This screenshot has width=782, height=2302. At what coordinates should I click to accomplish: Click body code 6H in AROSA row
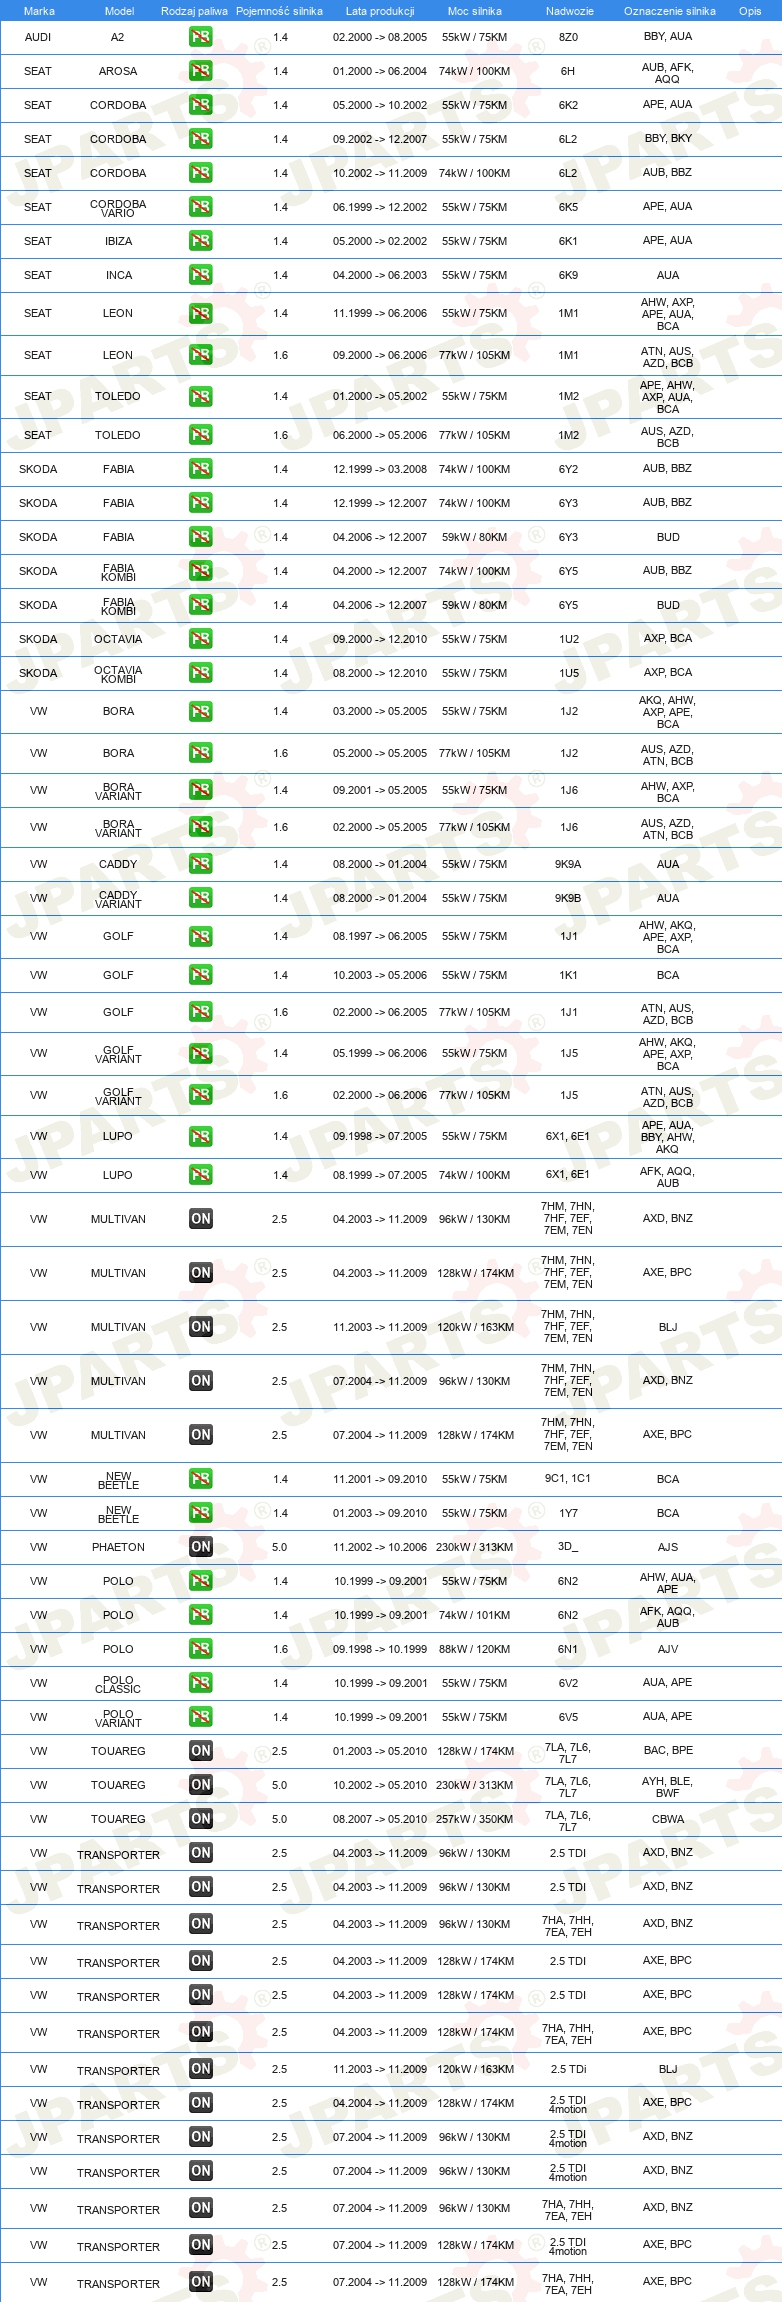(568, 71)
